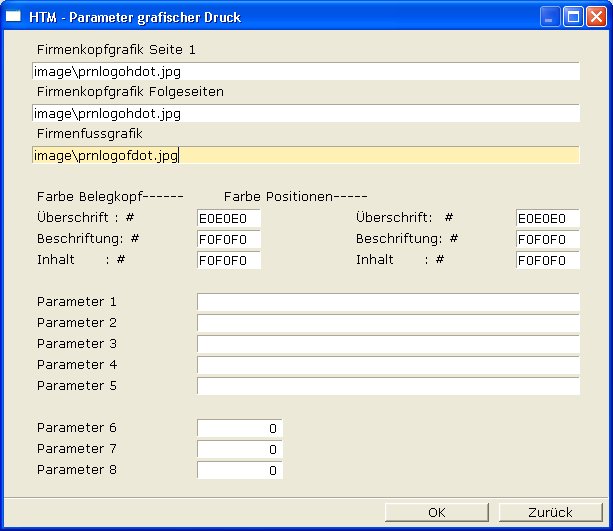Click the window icon in the title bar

tap(15, 17)
